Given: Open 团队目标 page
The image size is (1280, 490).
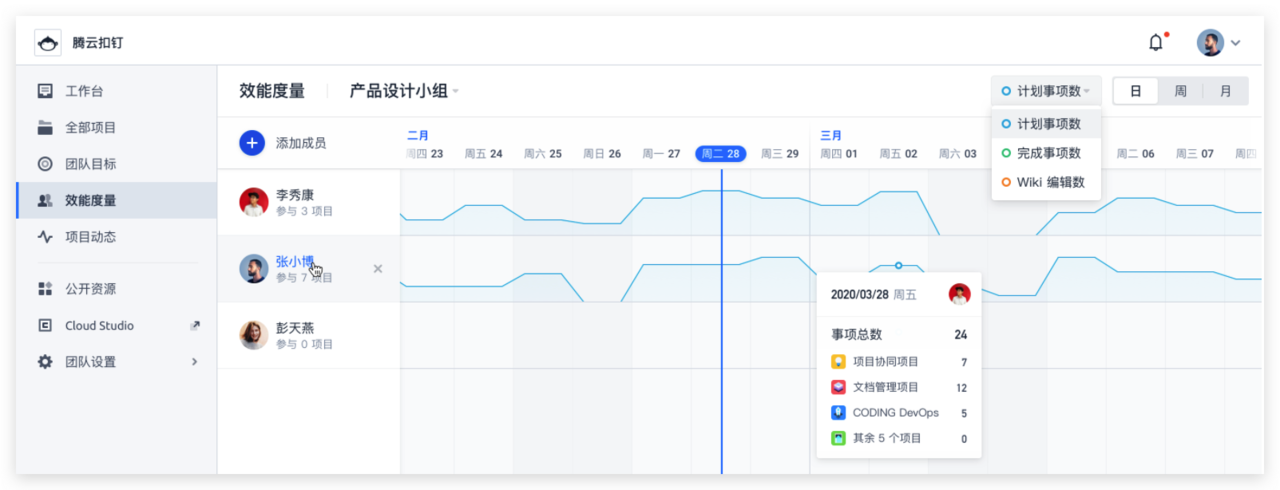Looking at the screenshot, I should (x=116, y=164).
